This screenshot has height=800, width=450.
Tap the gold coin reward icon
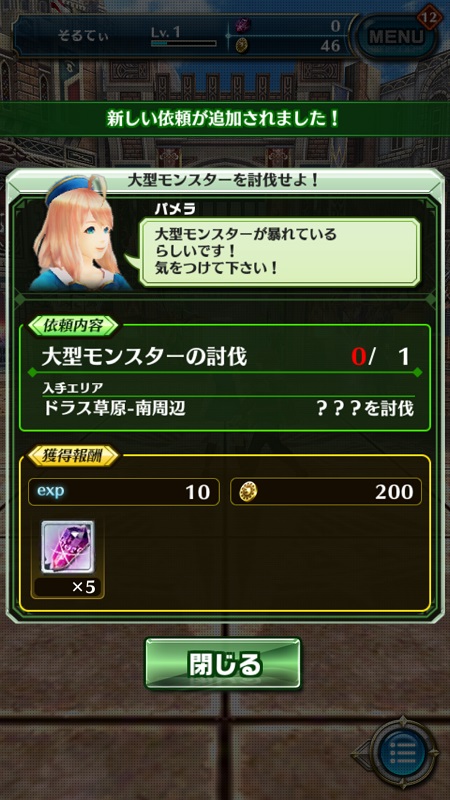[x=248, y=491]
